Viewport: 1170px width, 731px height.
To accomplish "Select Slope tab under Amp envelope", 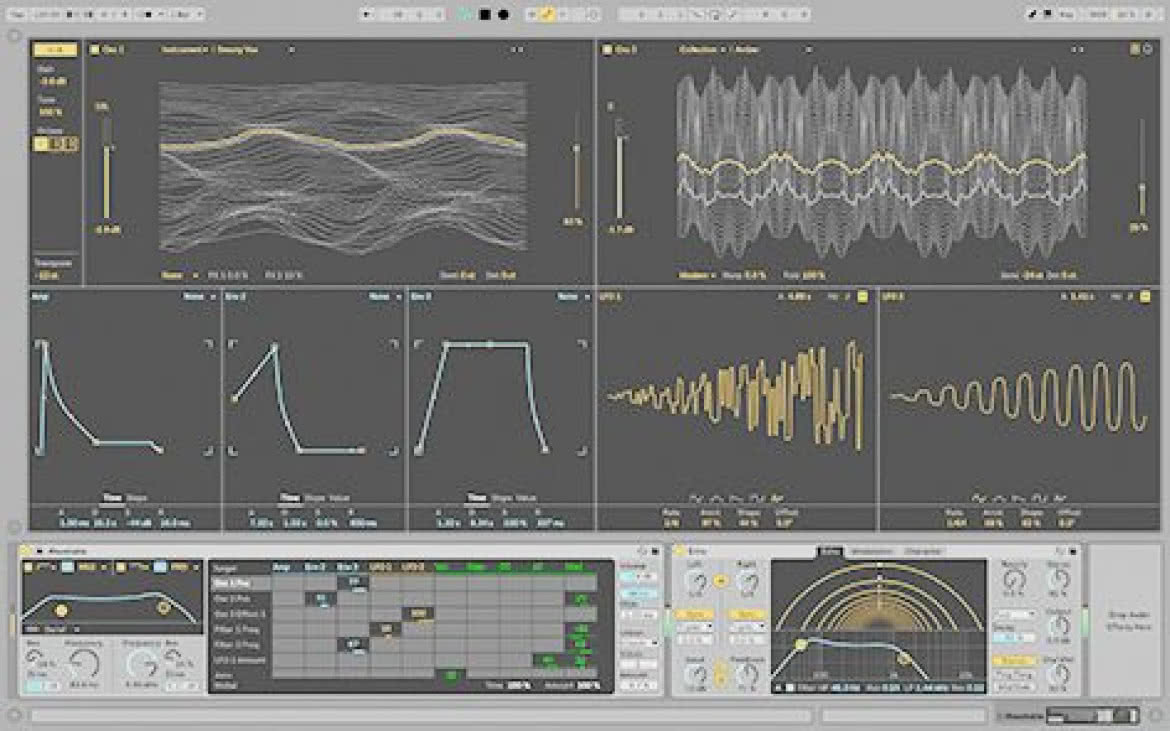I will tap(137, 498).
